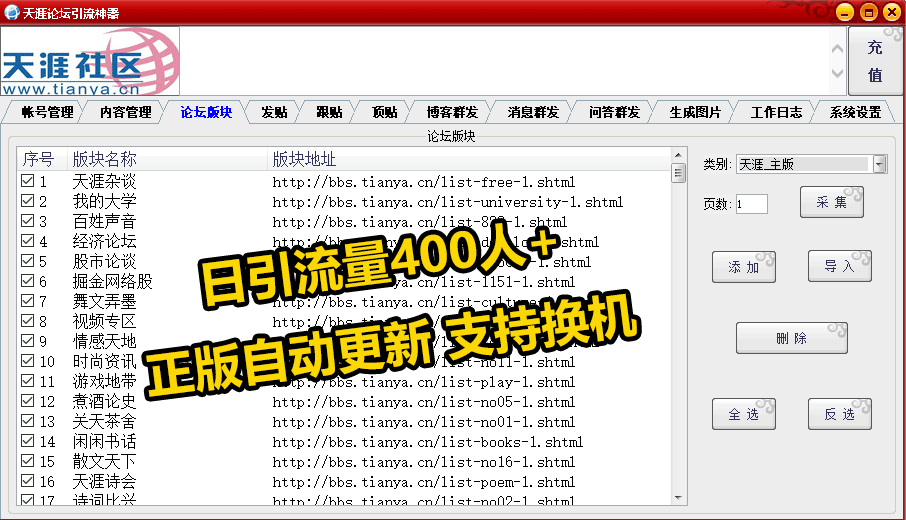Click the Tianya community logo image
Image resolution: width=906 pixels, height=520 pixels.
90,61
